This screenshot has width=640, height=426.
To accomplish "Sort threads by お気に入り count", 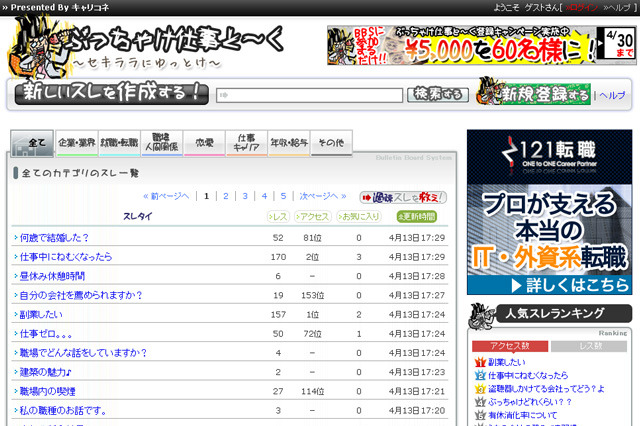I will 359,217.
